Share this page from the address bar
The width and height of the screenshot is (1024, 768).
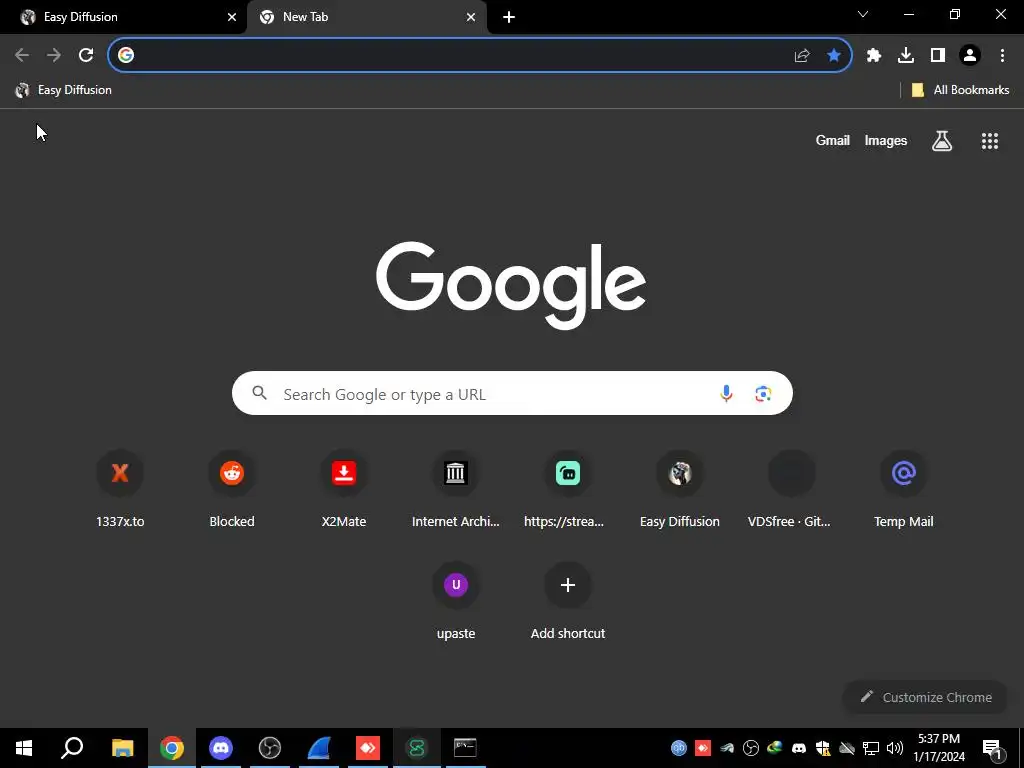pyautogui.click(x=802, y=56)
